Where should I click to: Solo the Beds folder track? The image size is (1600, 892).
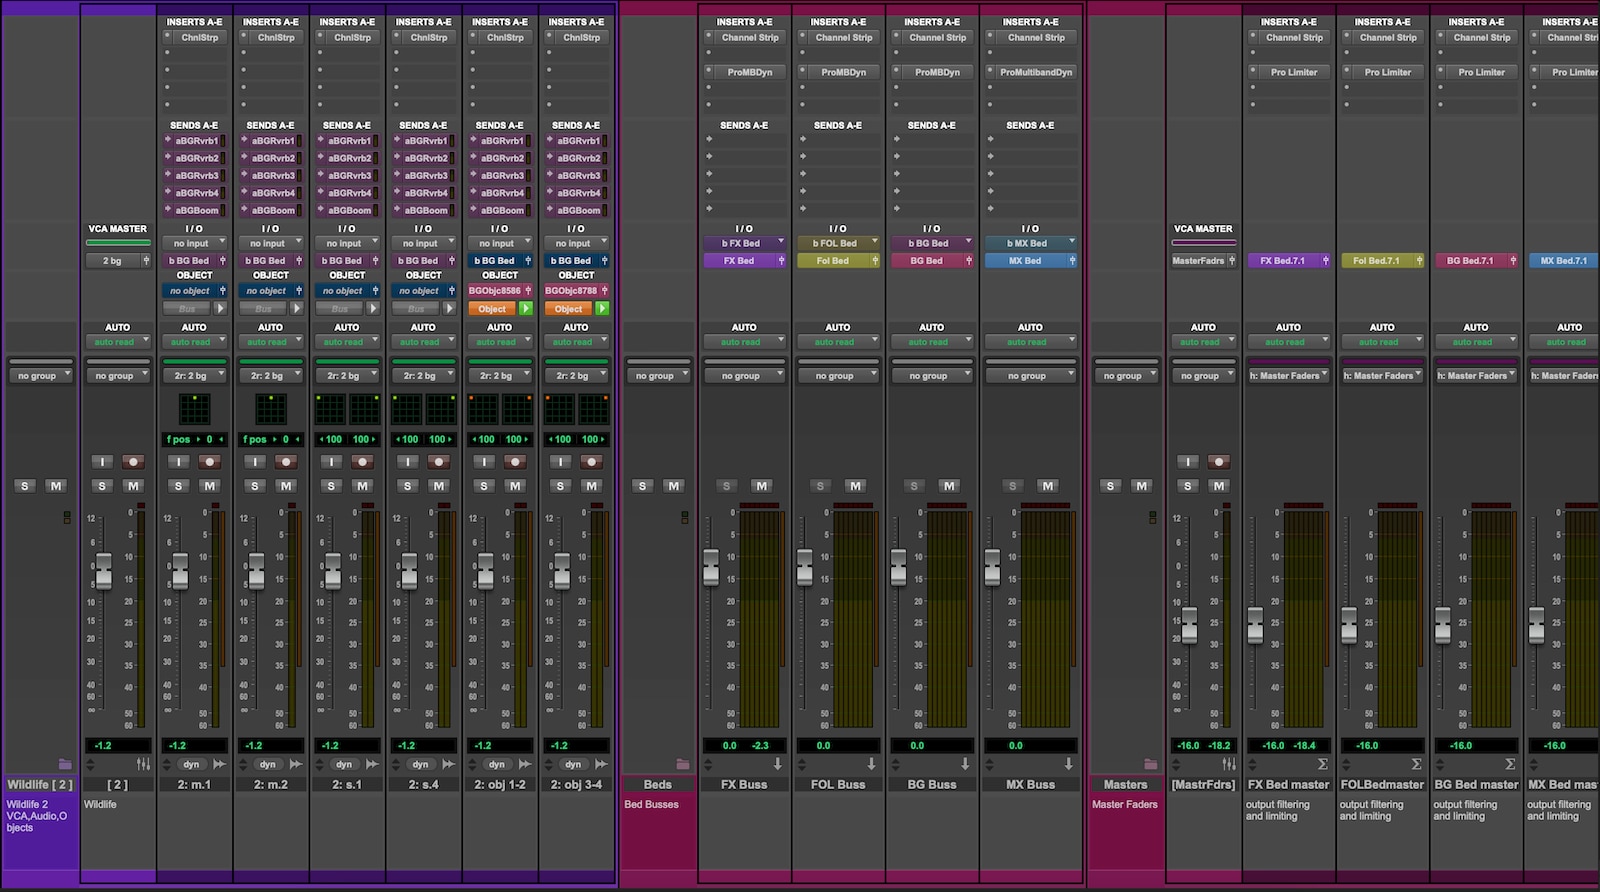coord(642,486)
